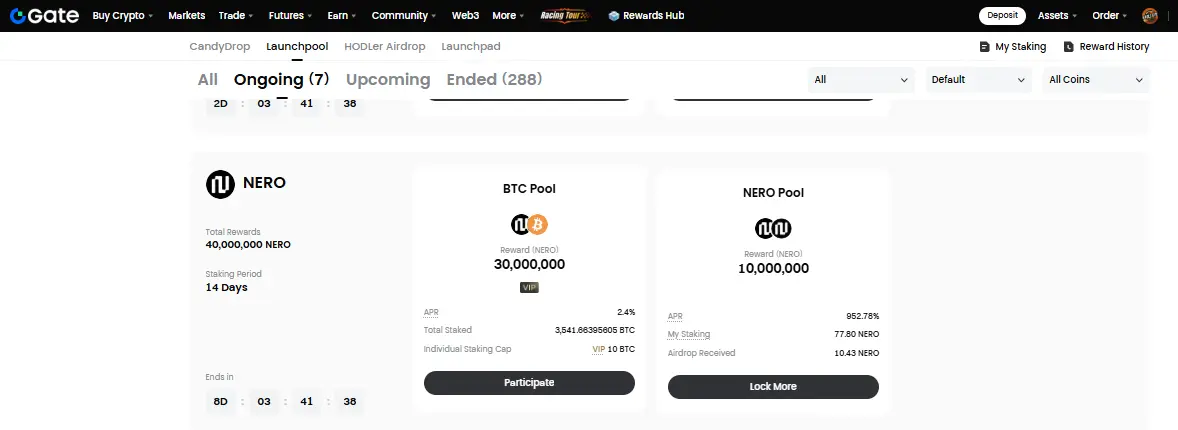The height and width of the screenshot is (430, 1178).
Task: Click the NERO Pool coin pair icon
Action: point(773,228)
